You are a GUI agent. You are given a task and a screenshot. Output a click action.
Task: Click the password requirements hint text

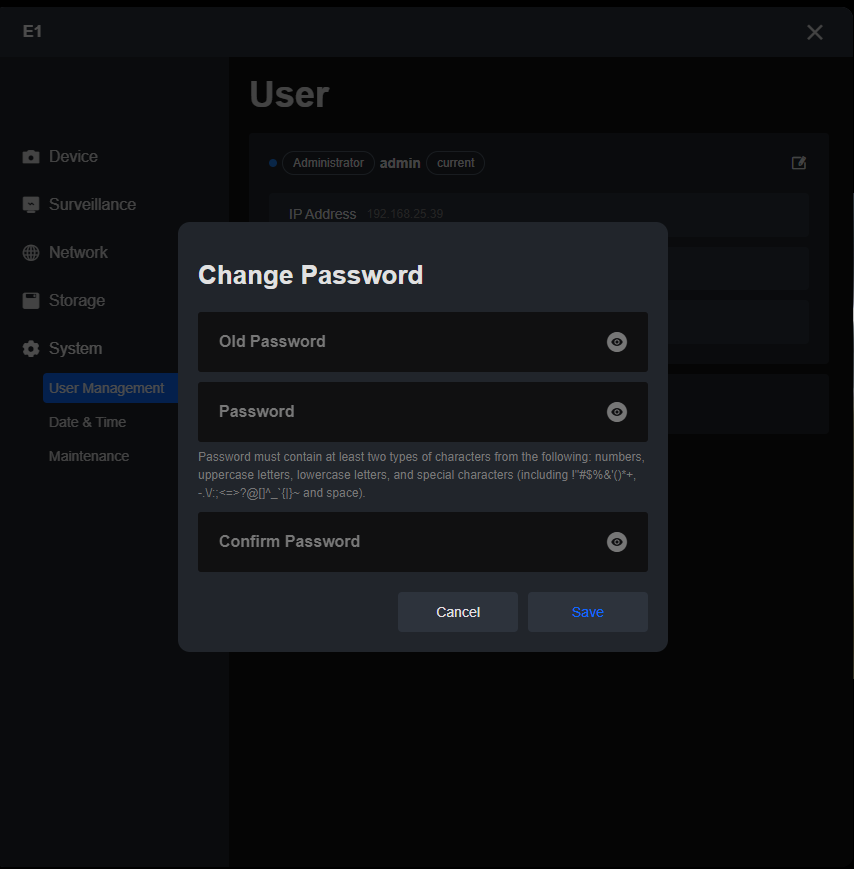pyautogui.click(x=421, y=475)
